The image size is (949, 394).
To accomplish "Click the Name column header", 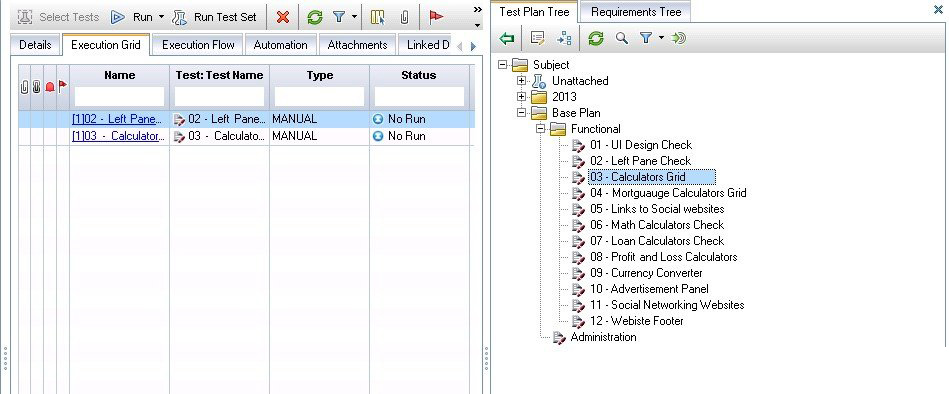I will click(119, 75).
